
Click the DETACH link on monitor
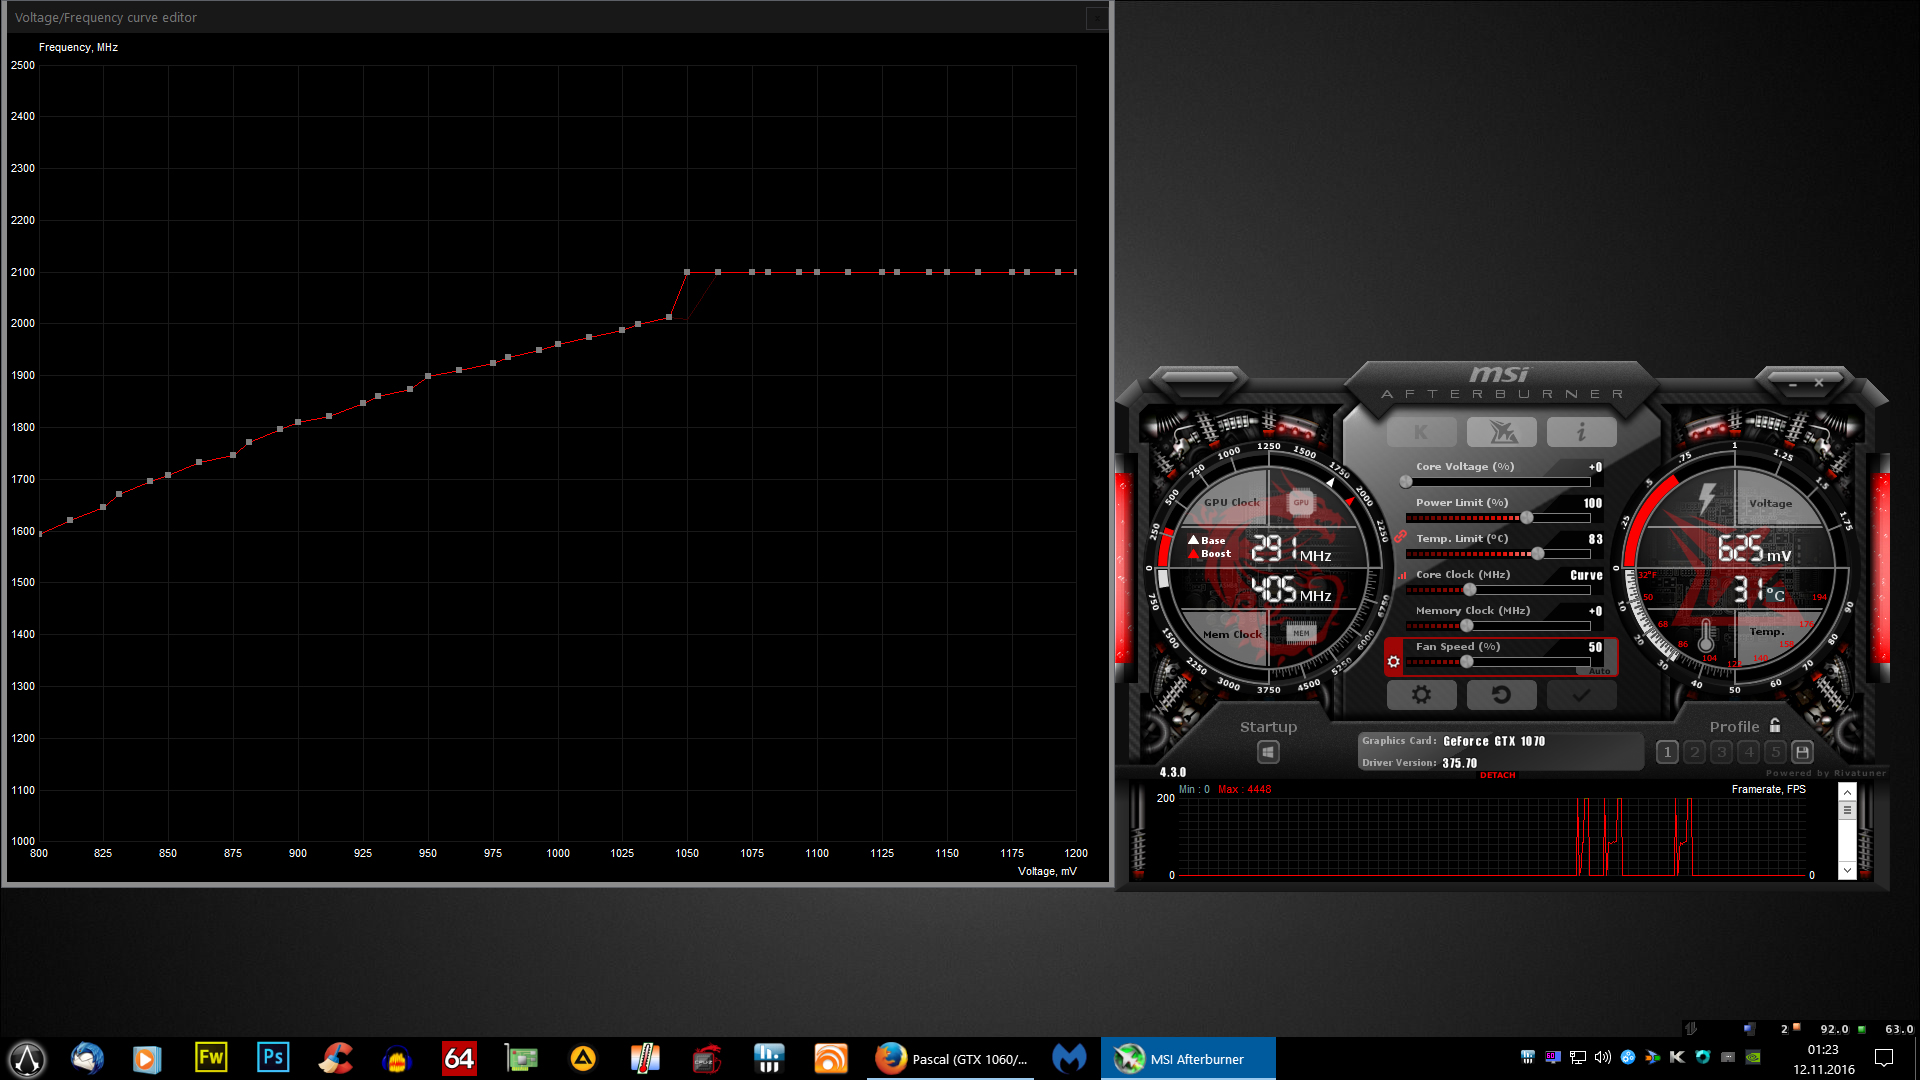1497,775
